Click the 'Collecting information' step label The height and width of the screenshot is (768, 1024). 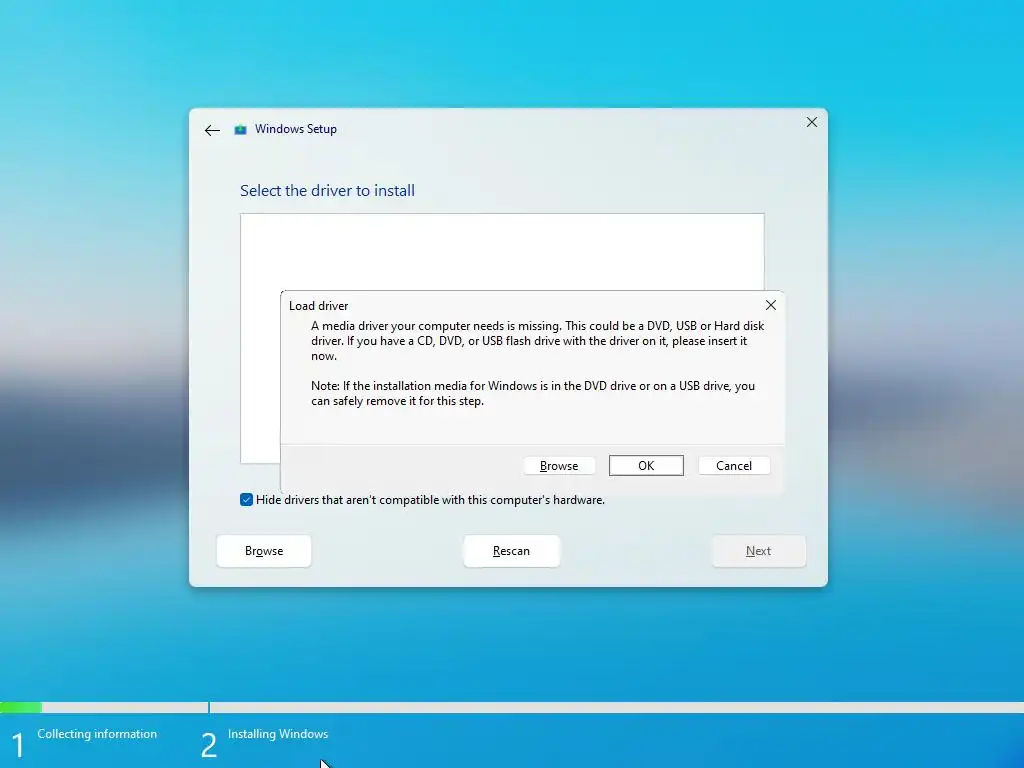pos(97,734)
